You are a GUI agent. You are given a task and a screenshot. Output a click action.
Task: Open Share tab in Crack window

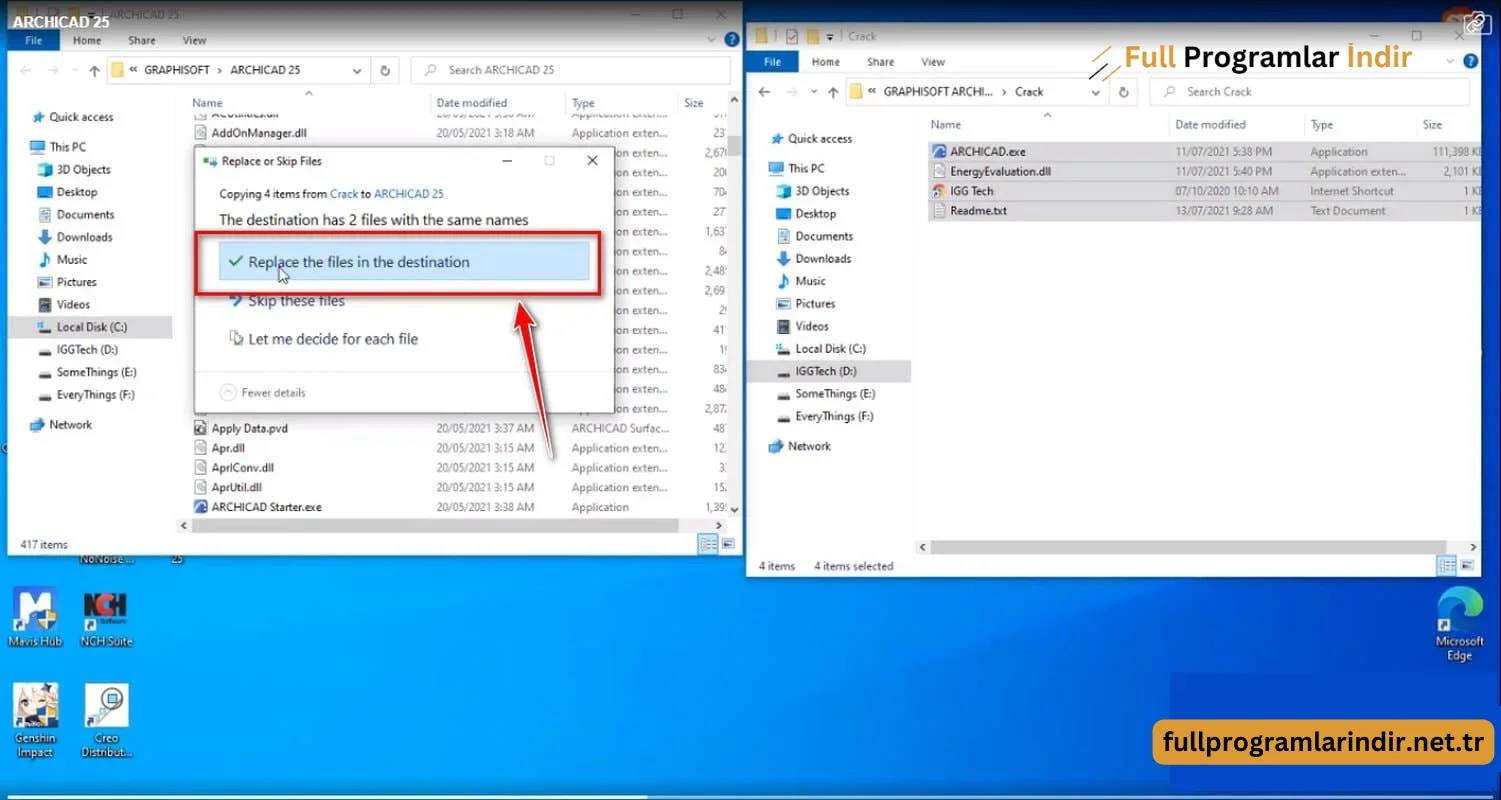point(881,62)
